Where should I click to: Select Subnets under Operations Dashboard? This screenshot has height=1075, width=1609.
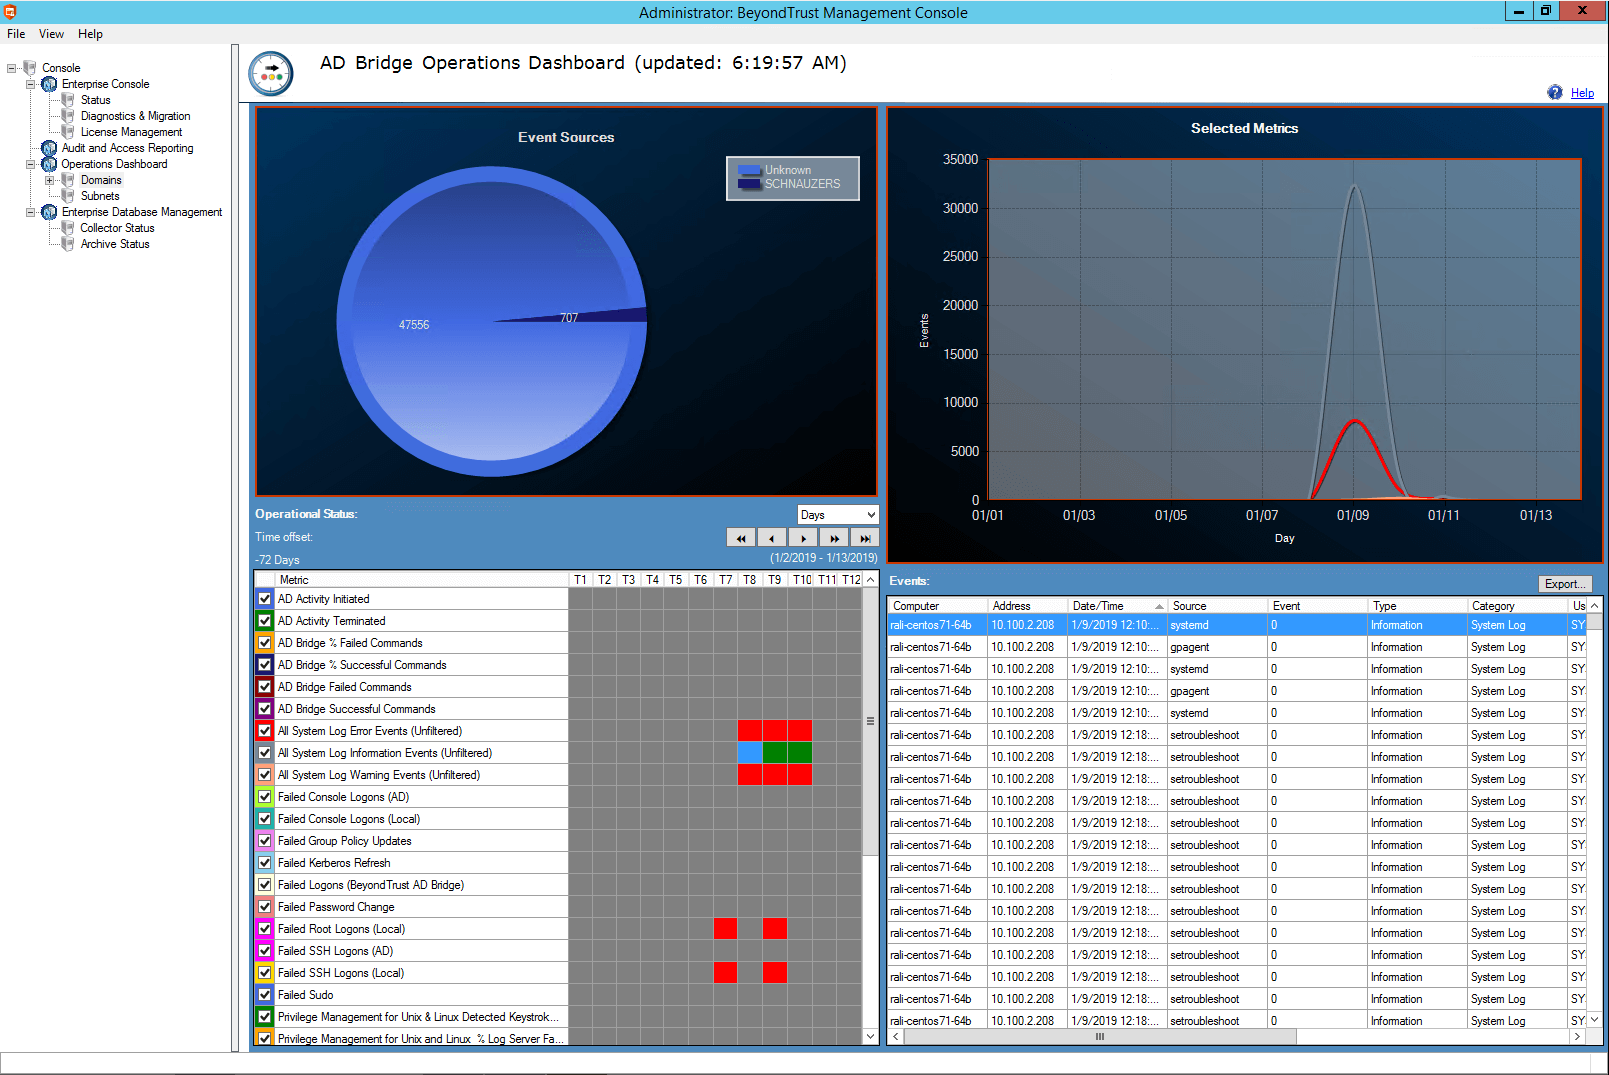tap(100, 196)
